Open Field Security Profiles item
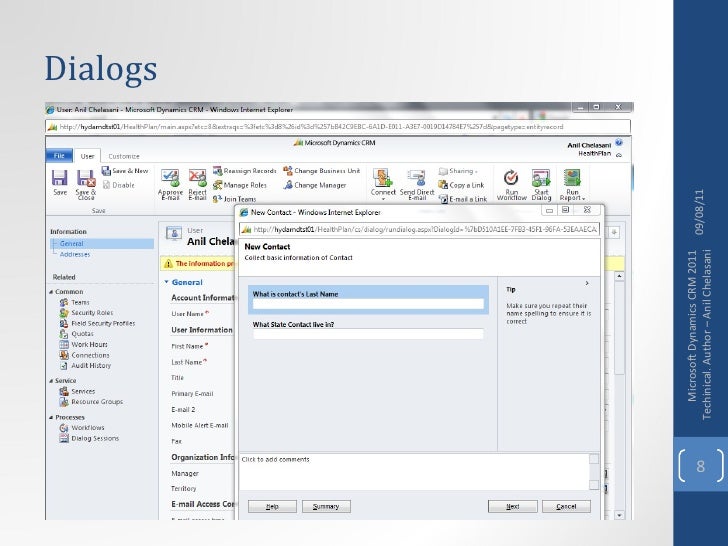The width and height of the screenshot is (728, 546). (97, 324)
